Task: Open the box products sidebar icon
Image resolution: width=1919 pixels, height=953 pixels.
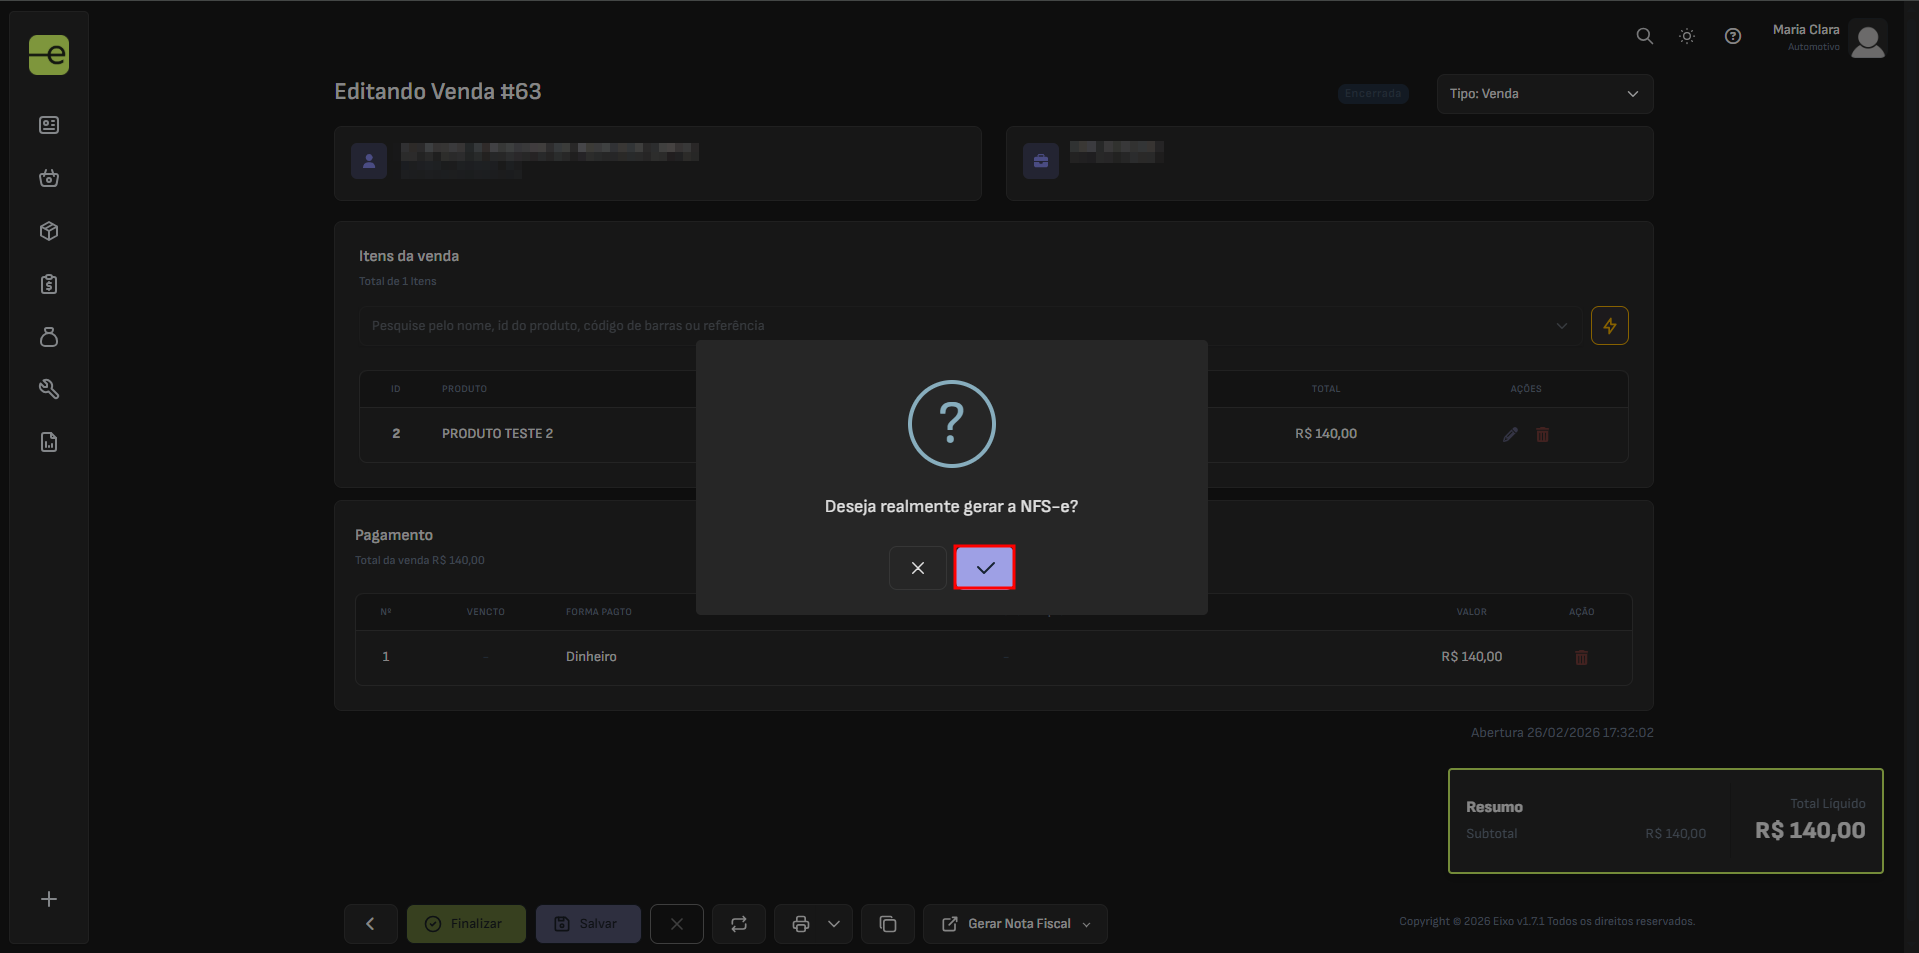Action: (x=49, y=231)
